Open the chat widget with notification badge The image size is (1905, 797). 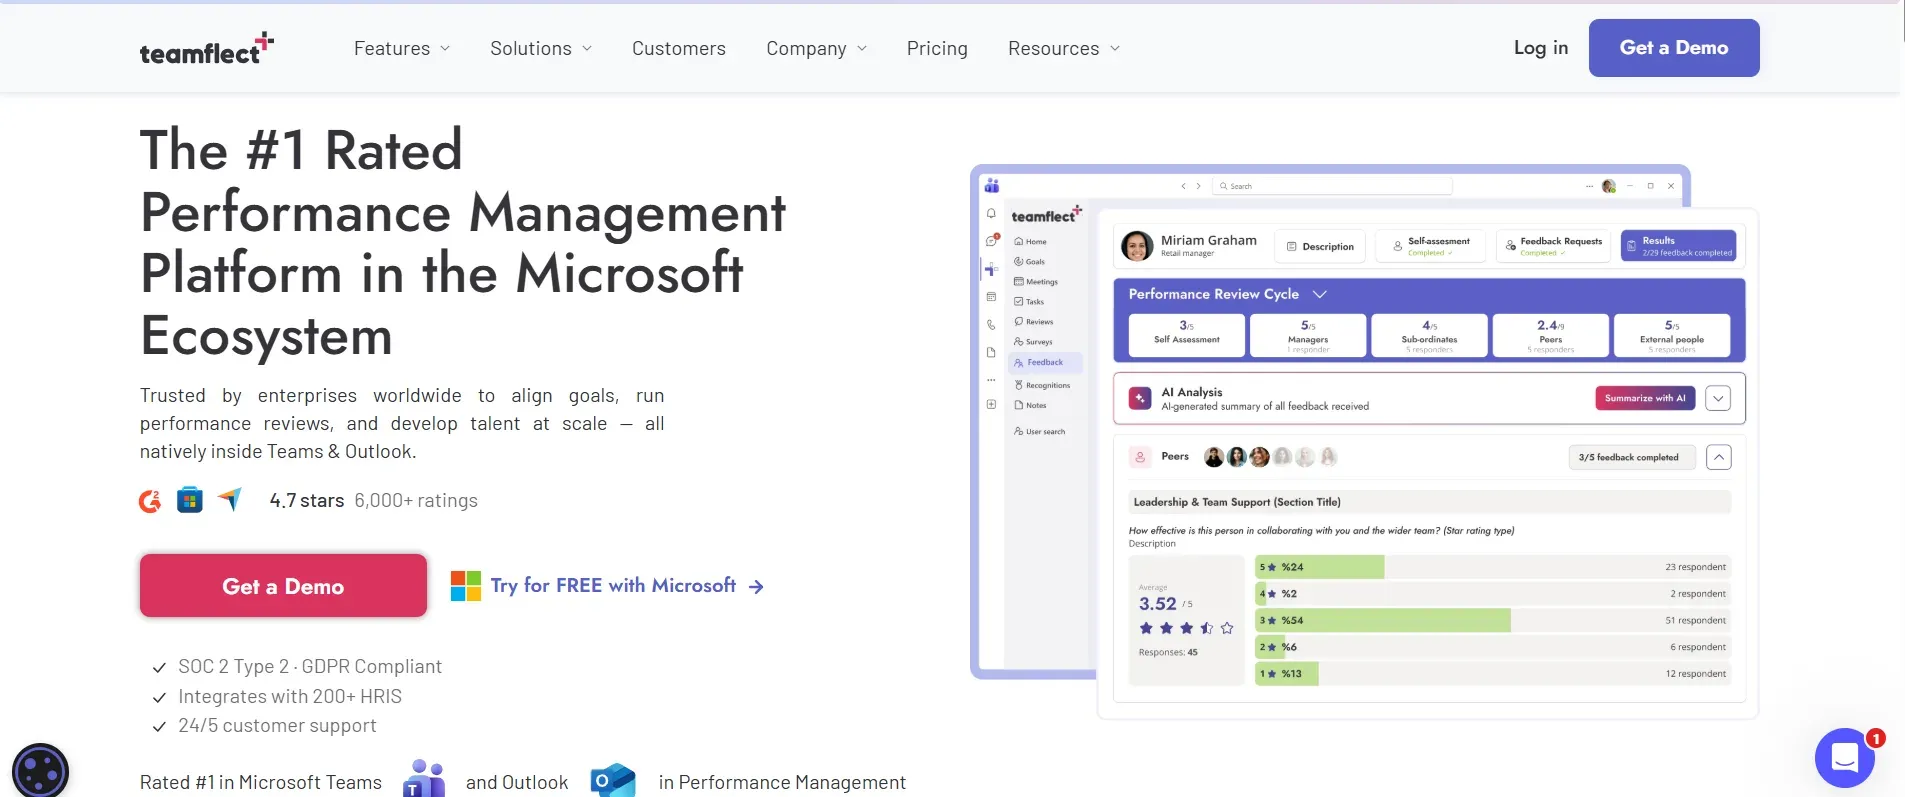point(1846,758)
